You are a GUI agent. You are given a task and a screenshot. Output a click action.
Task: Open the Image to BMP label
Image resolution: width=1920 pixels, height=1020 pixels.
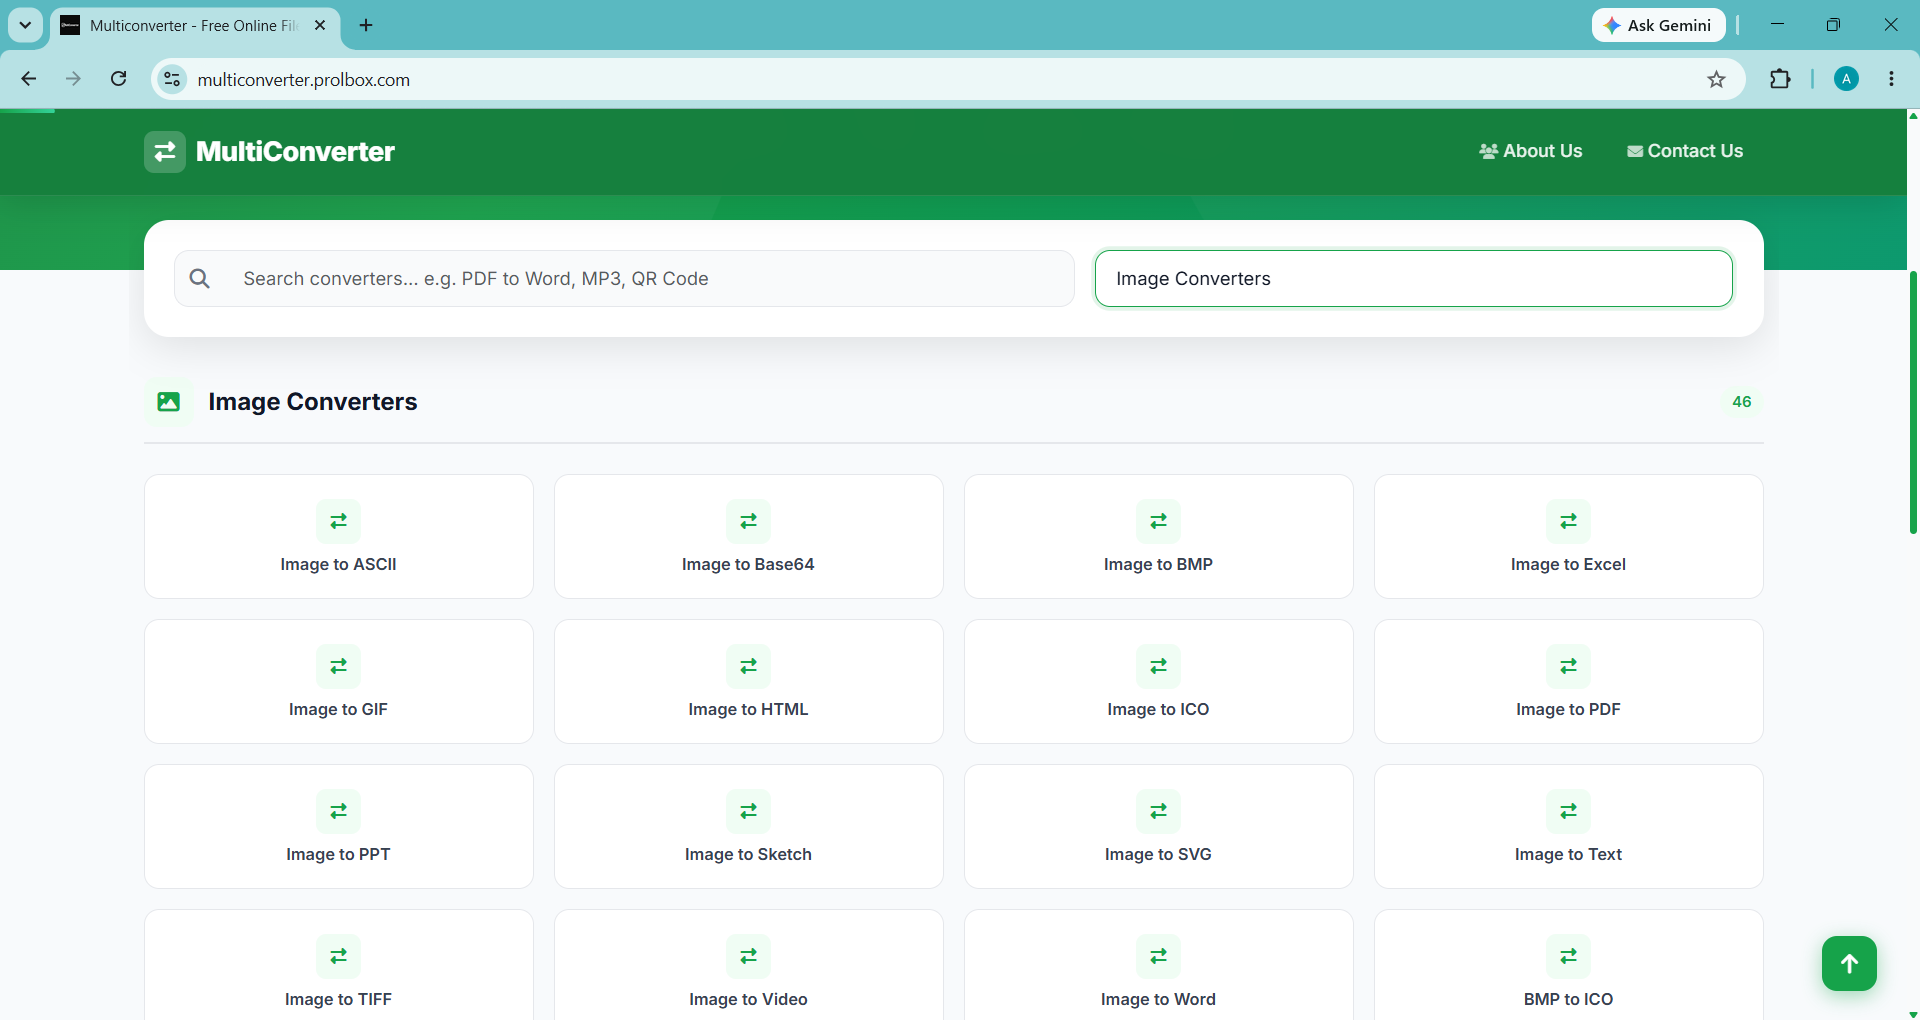click(x=1159, y=565)
